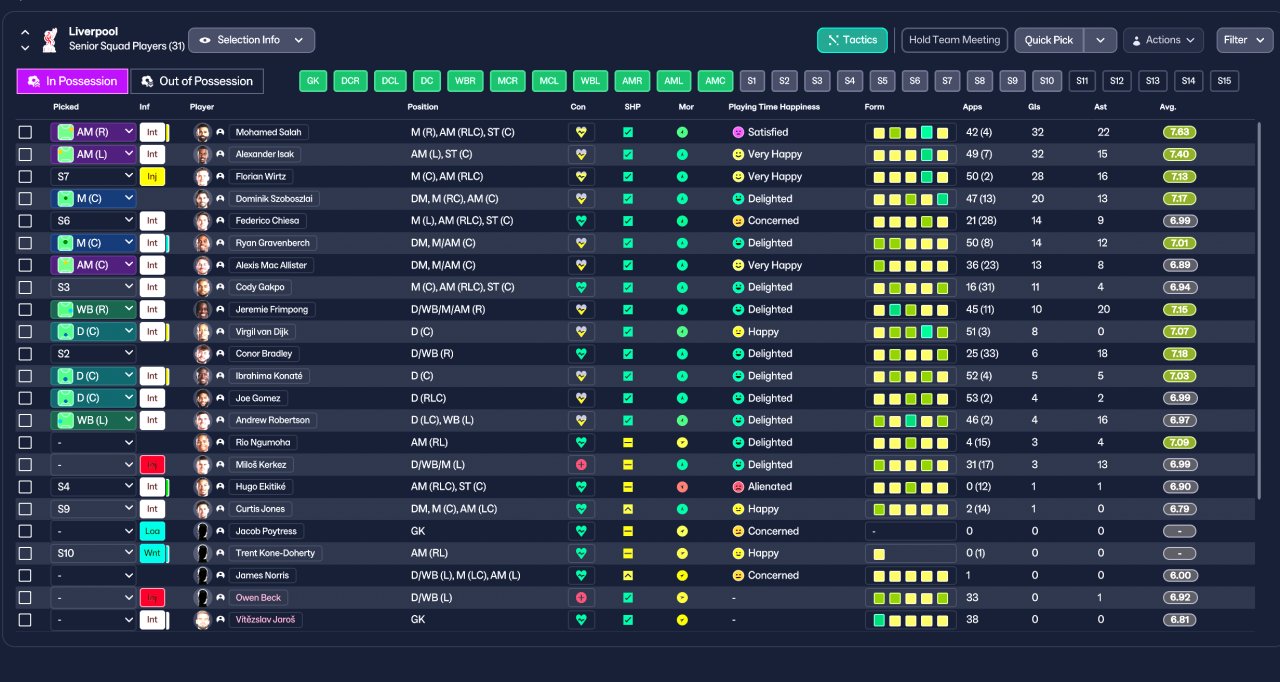The image size is (1280, 682).
Task: Click Curtis Jones's sharpness arrow icon
Action: 628,509
